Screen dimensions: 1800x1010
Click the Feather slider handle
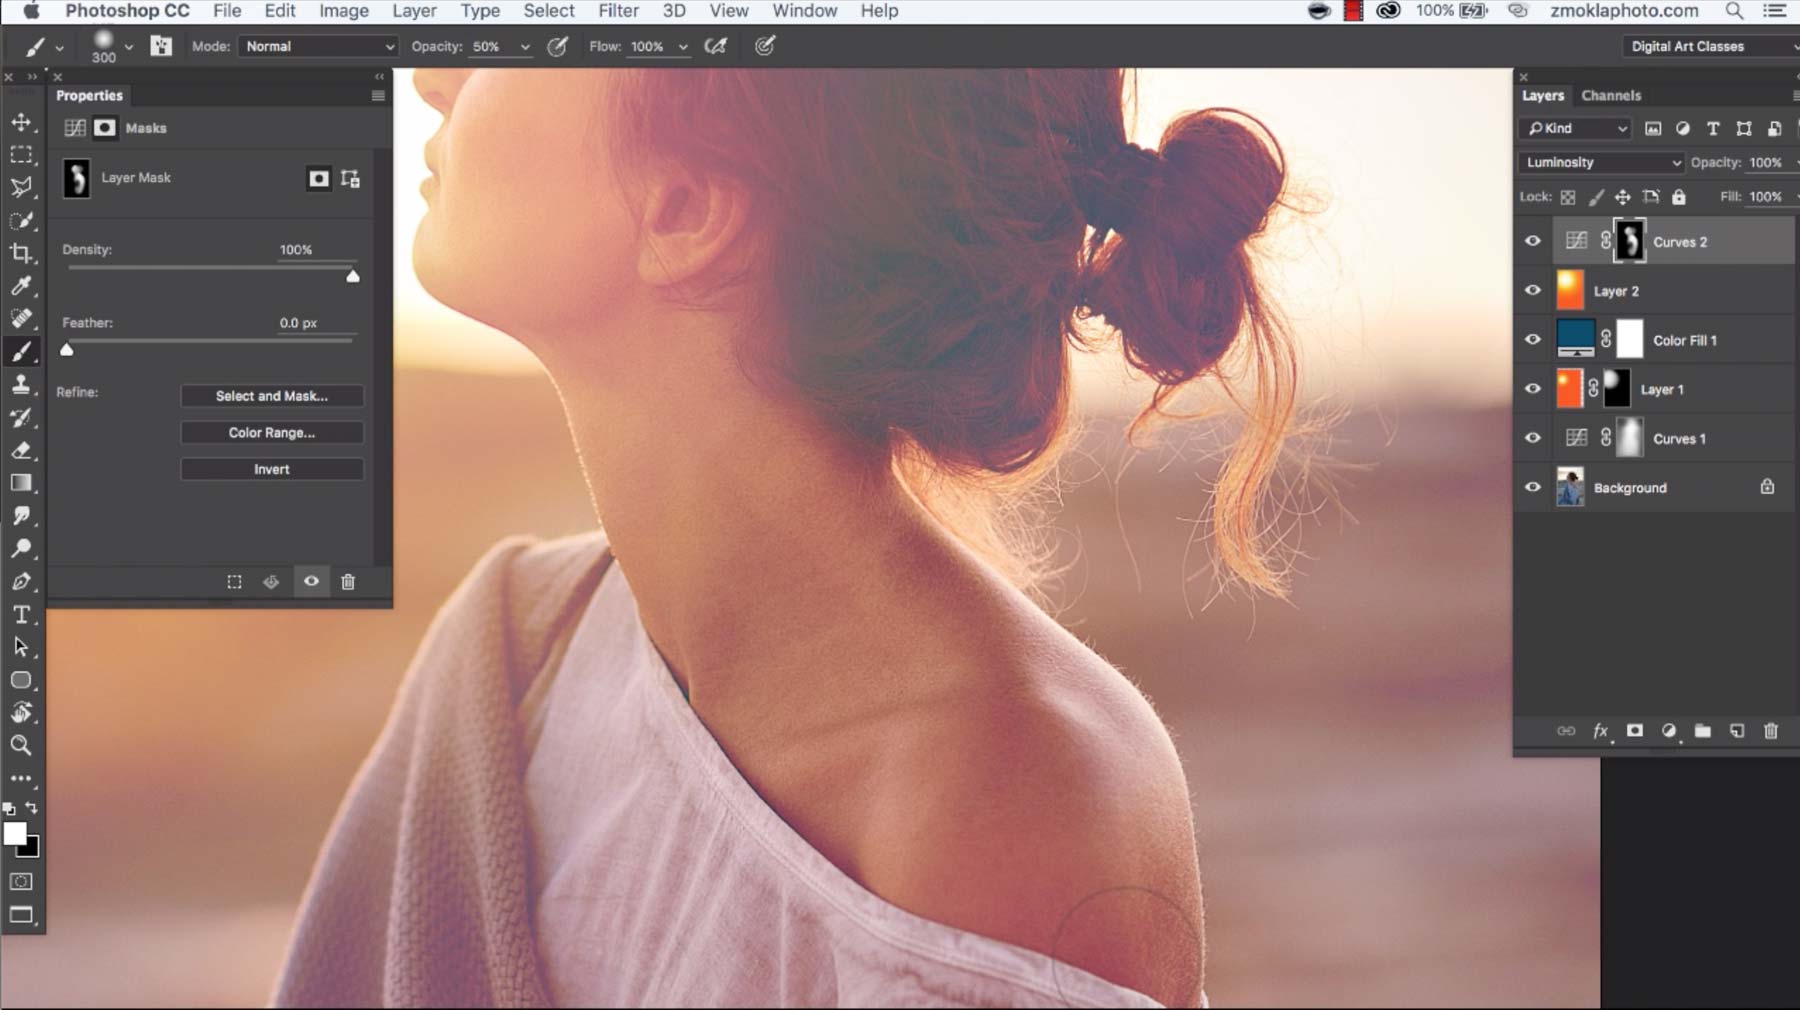click(x=67, y=349)
